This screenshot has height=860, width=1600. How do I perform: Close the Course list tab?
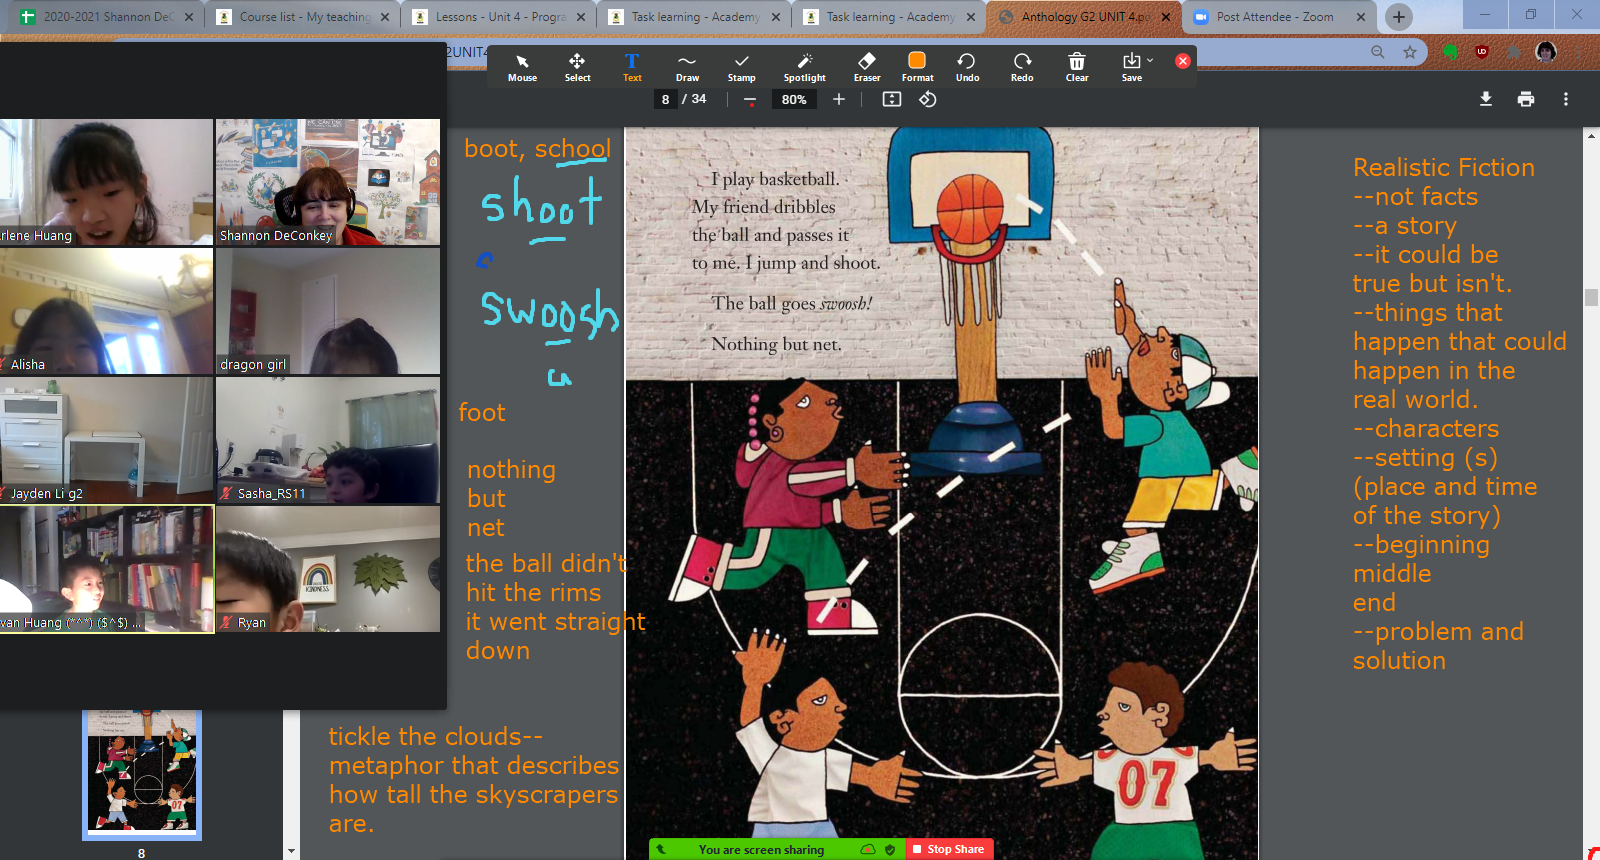pos(385,17)
